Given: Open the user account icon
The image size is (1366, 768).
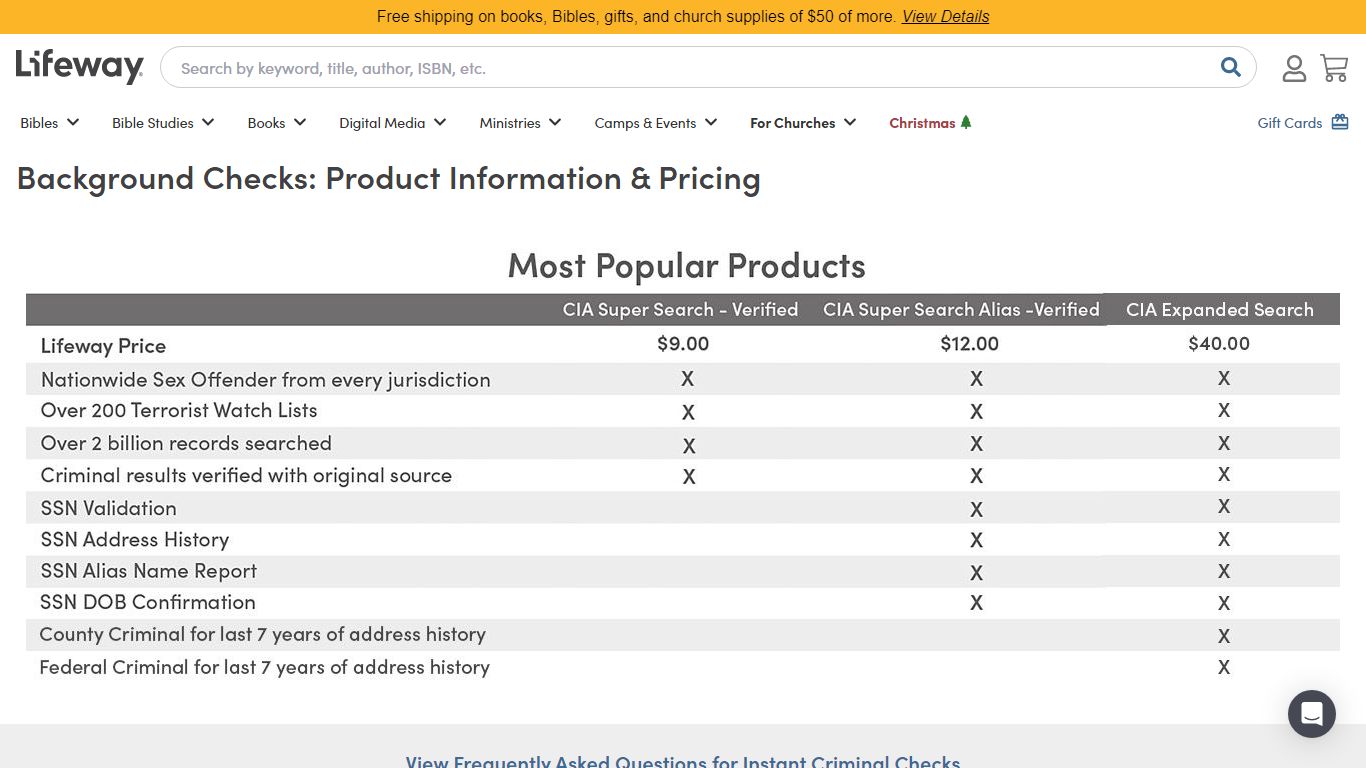Looking at the screenshot, I should (1294, 68).
